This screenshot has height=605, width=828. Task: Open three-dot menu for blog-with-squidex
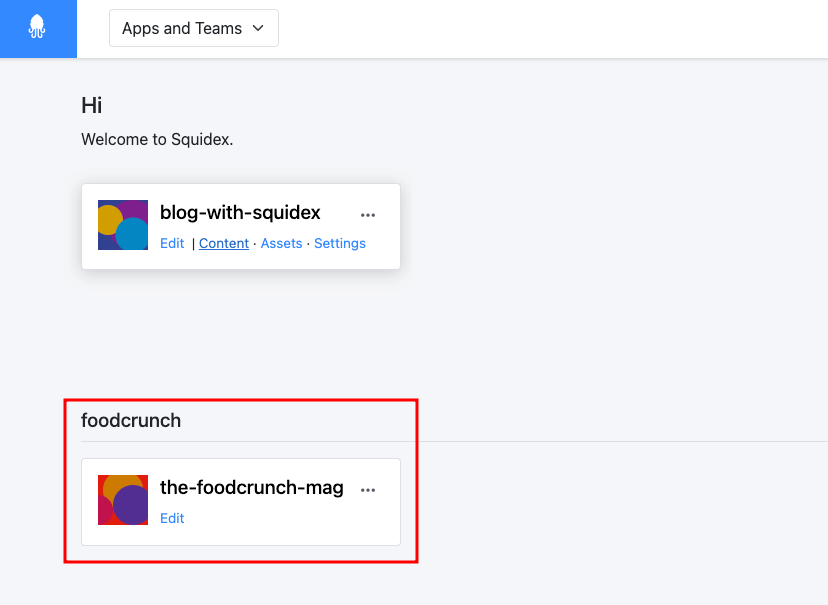(368, 215)
